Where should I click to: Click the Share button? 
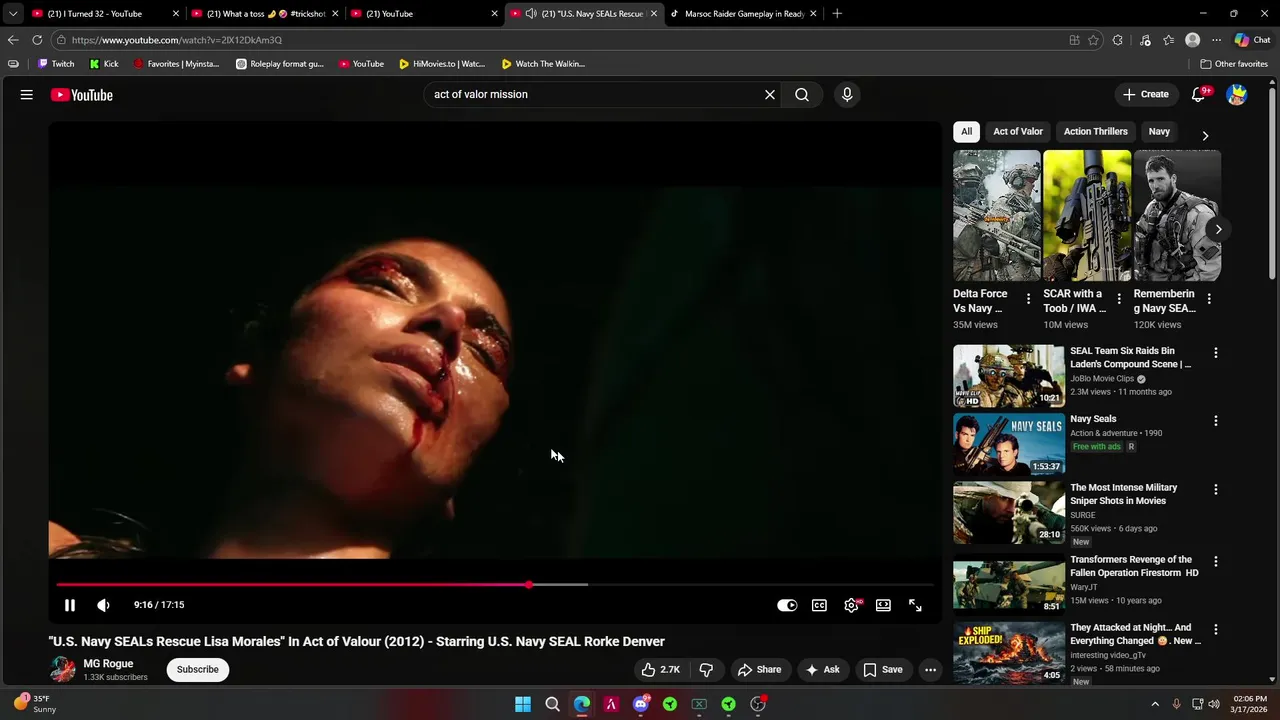(x=759, y=670)
